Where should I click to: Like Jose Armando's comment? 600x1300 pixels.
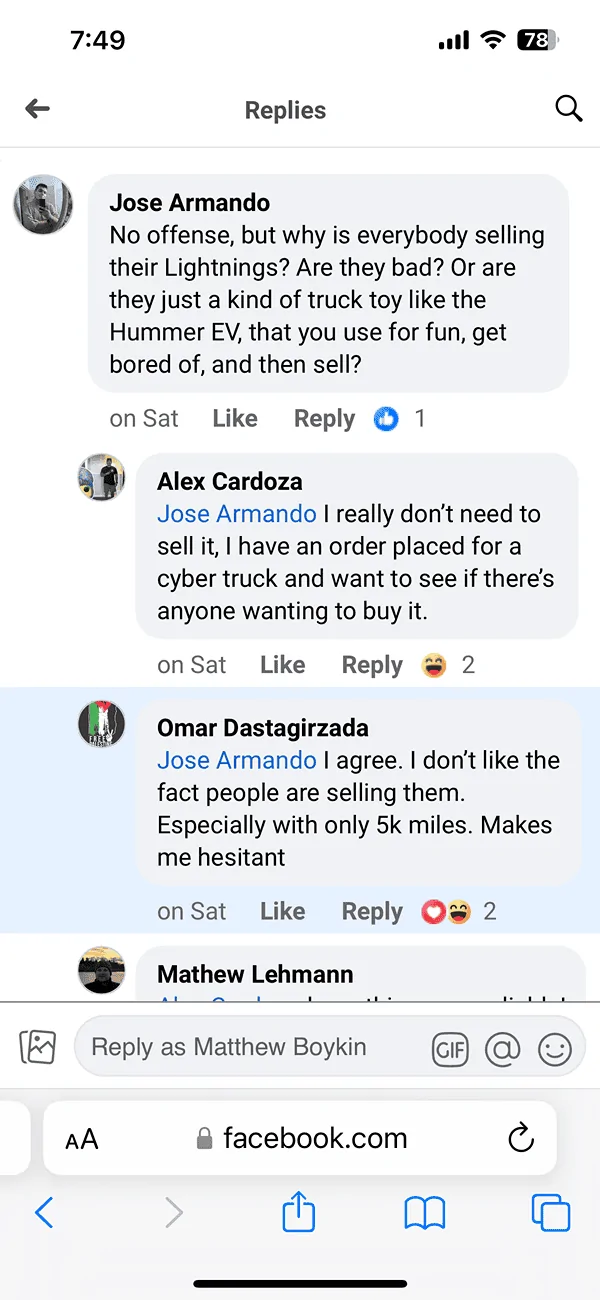pyautogui.click(x=235, y=419)
